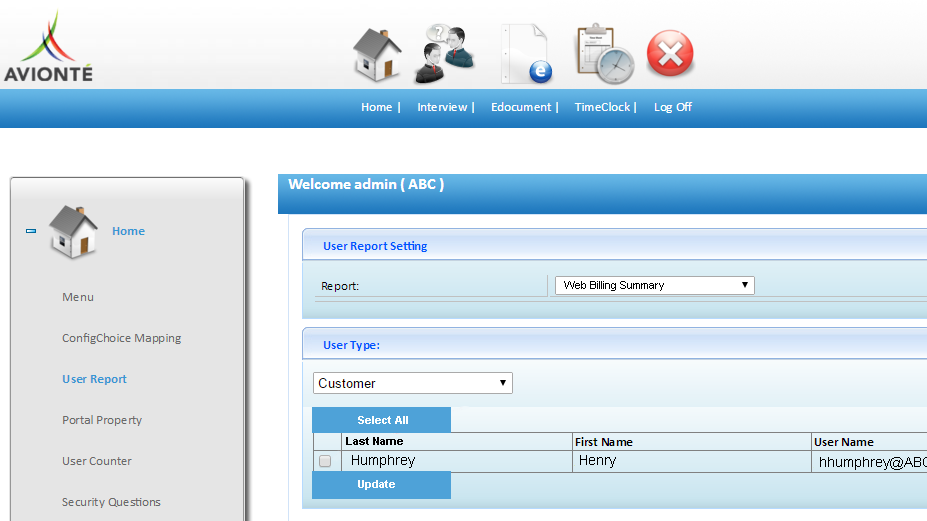Click the house Home icon in top toolbar

377,54
